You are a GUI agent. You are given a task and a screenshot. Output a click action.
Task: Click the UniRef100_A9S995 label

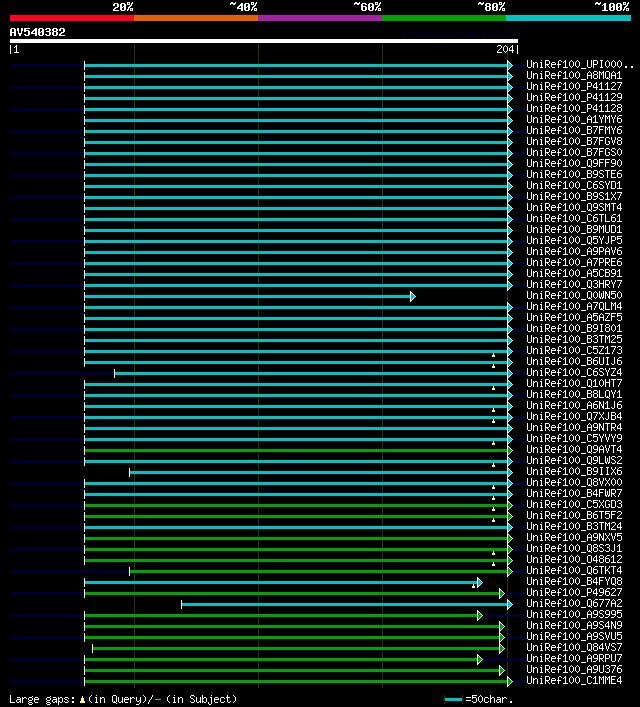click(x=574, y=615)
